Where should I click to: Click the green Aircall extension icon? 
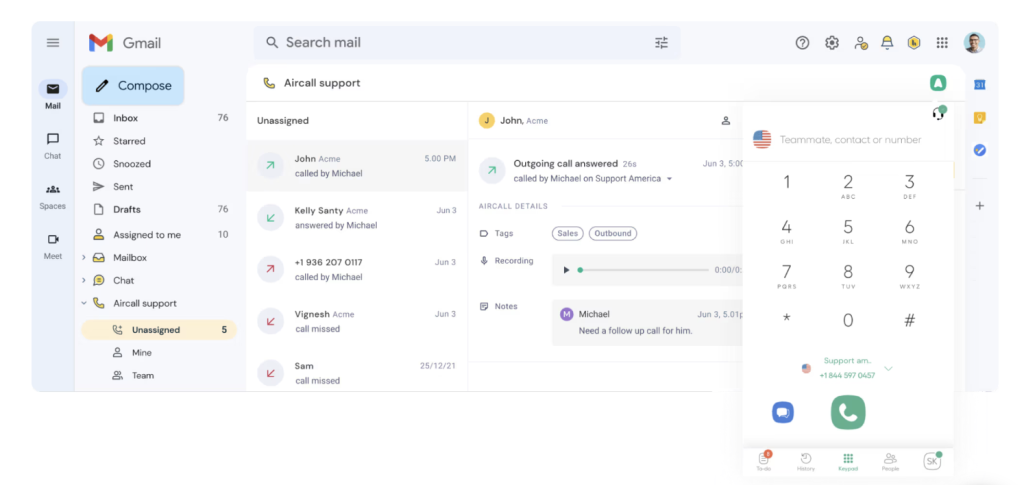click(938, 83)
